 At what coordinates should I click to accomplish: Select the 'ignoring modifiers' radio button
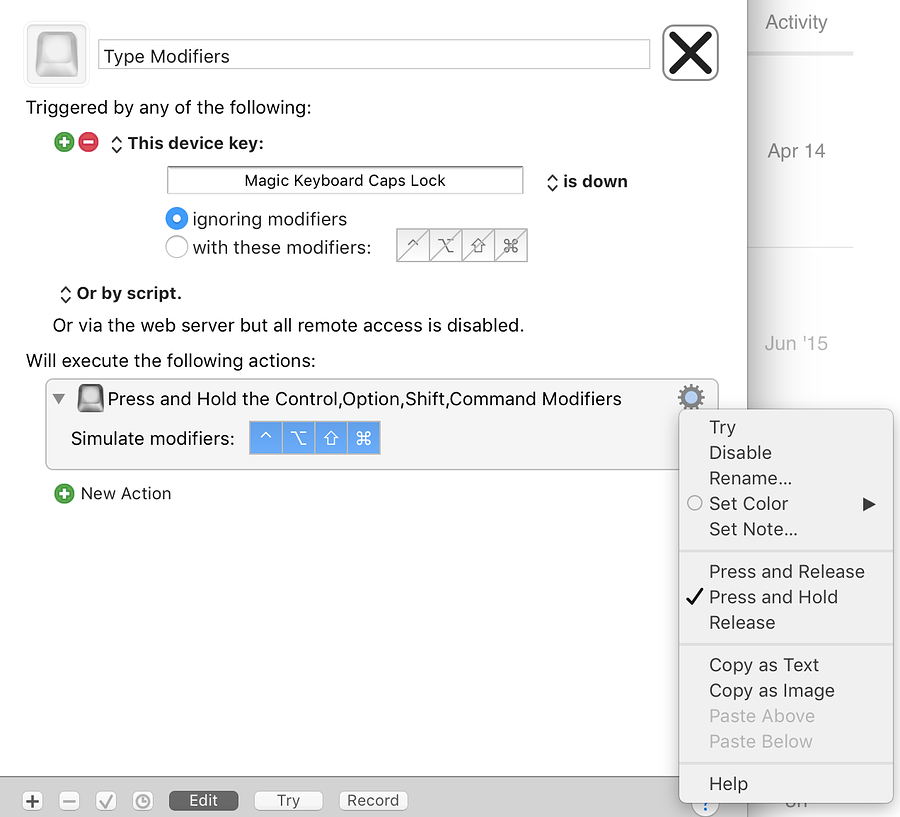(x=177, y=219)
